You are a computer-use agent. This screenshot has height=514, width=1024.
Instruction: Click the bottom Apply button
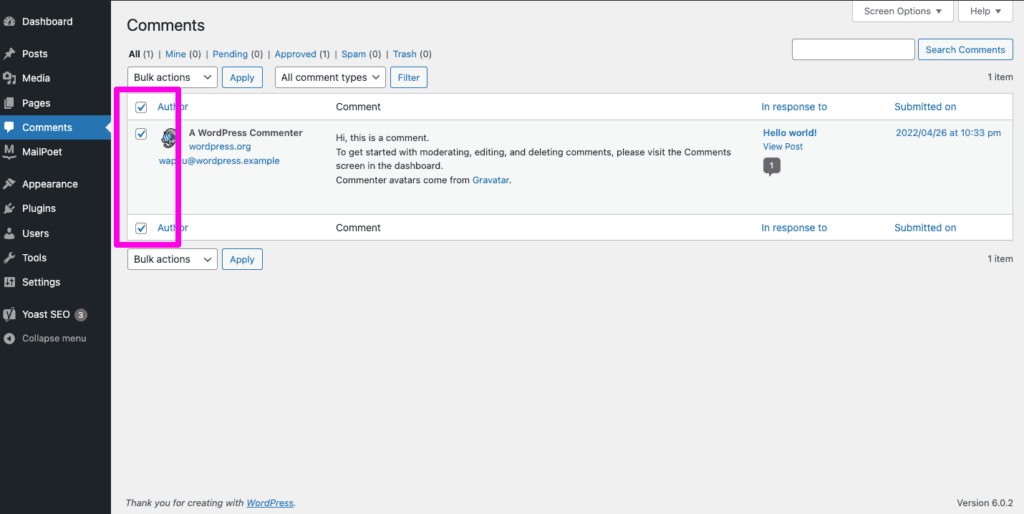(x=242, y=259)
